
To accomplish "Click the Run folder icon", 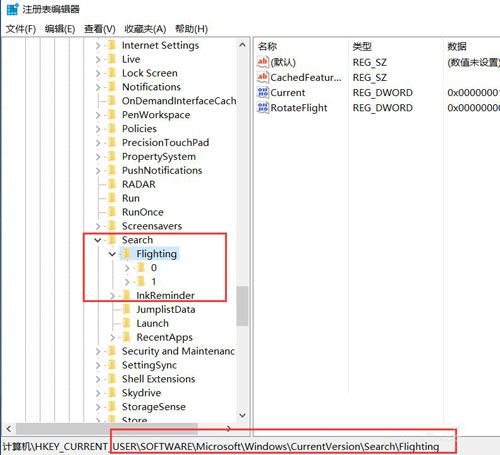I will tap(112, 198).
